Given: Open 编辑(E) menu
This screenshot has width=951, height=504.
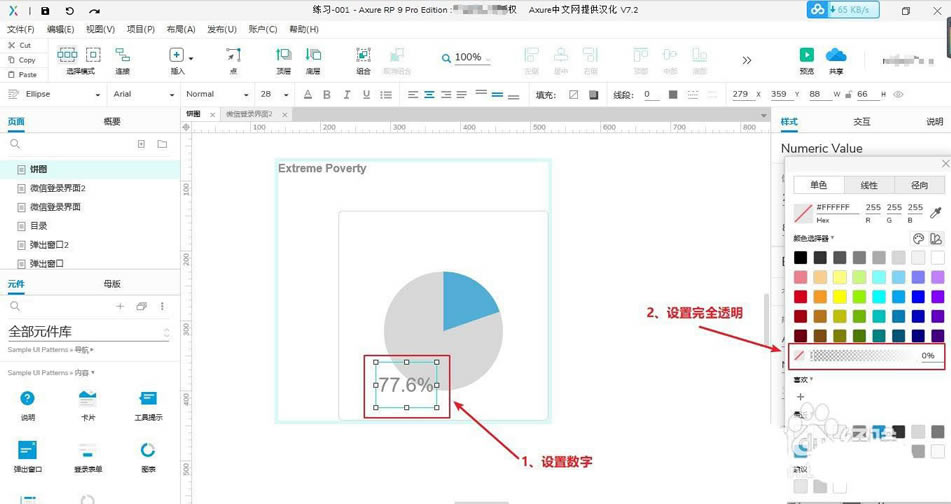Looking at the screenshot, I should pos(61,29).
